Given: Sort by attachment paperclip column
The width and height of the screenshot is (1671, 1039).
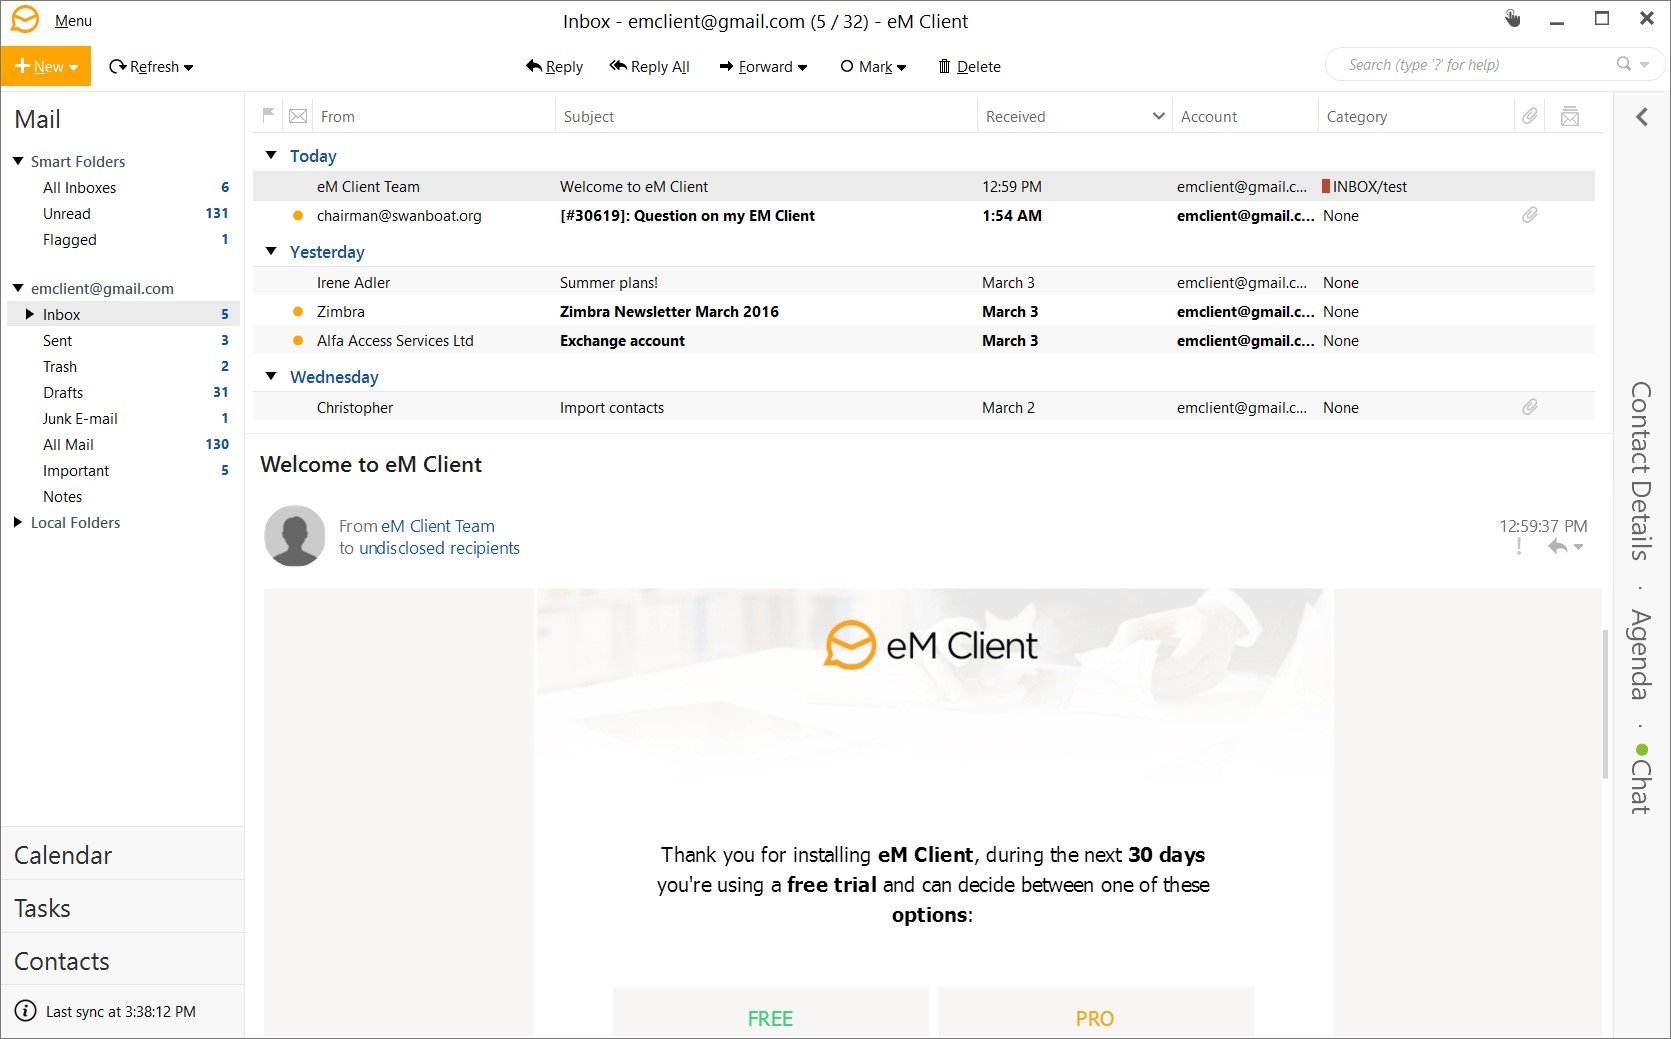Looking at the screenshot, I should coord(1530,116).
